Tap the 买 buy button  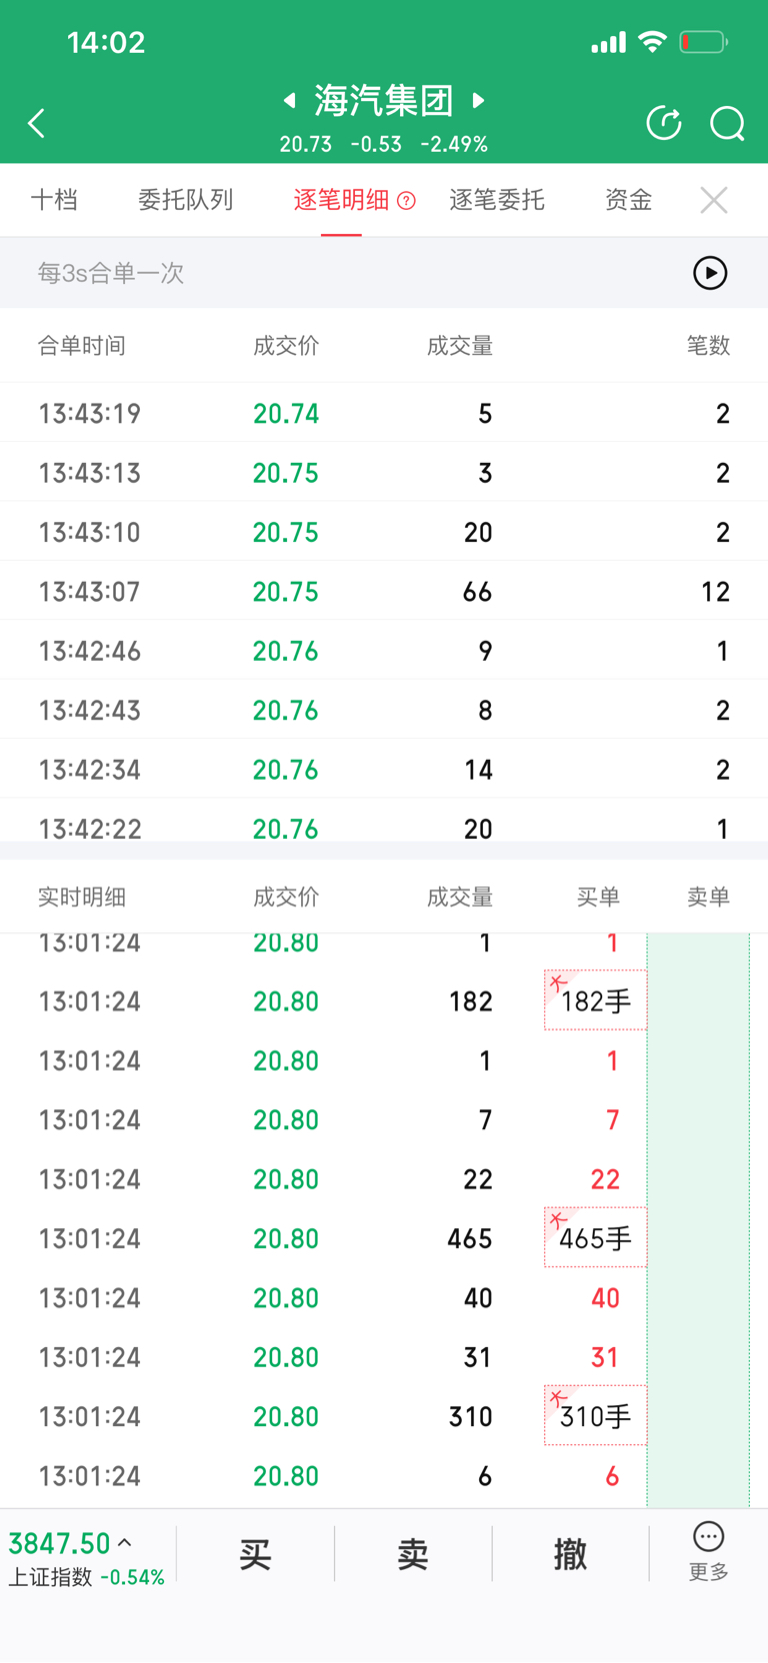255,1554
